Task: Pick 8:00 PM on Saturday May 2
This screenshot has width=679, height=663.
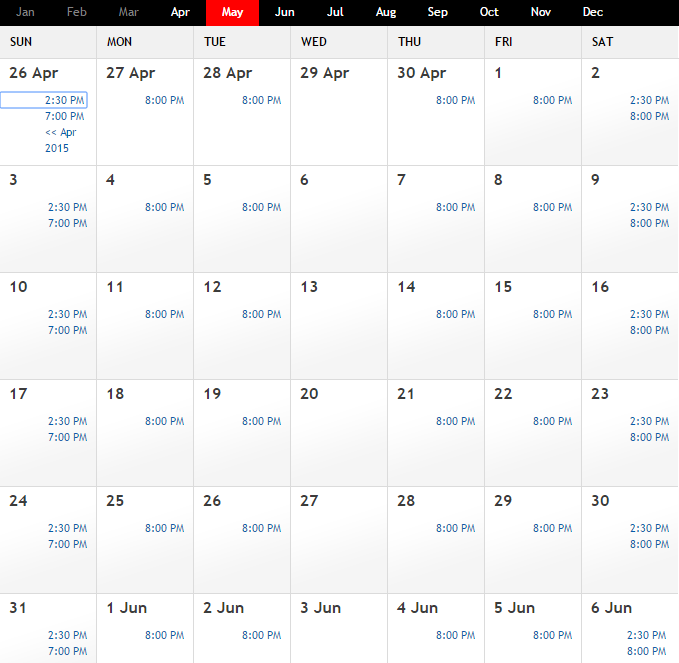Action: point(650,116)
